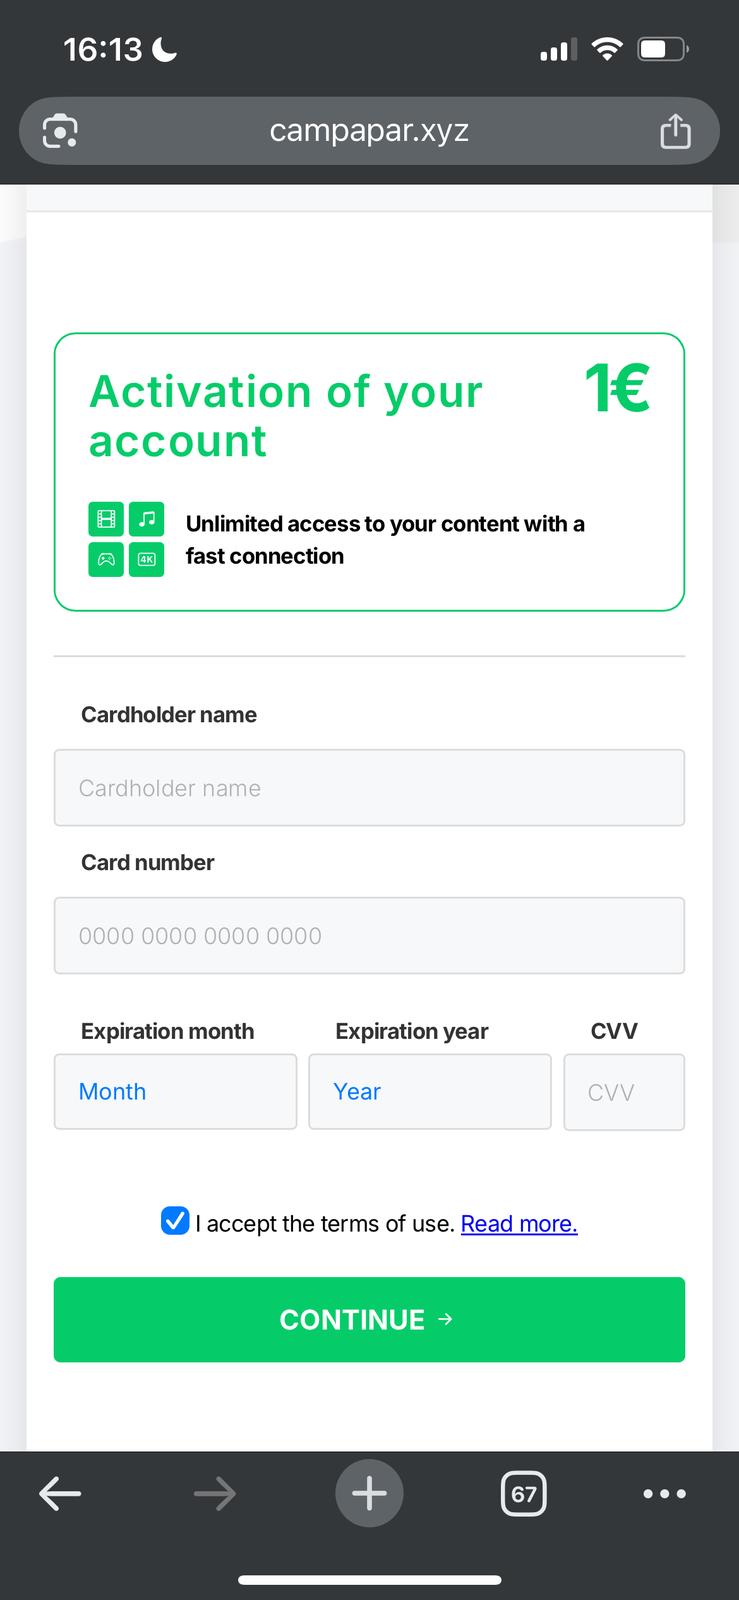Tap the green film strip icon
This screenshot has width=739, height=1600.
106,519
